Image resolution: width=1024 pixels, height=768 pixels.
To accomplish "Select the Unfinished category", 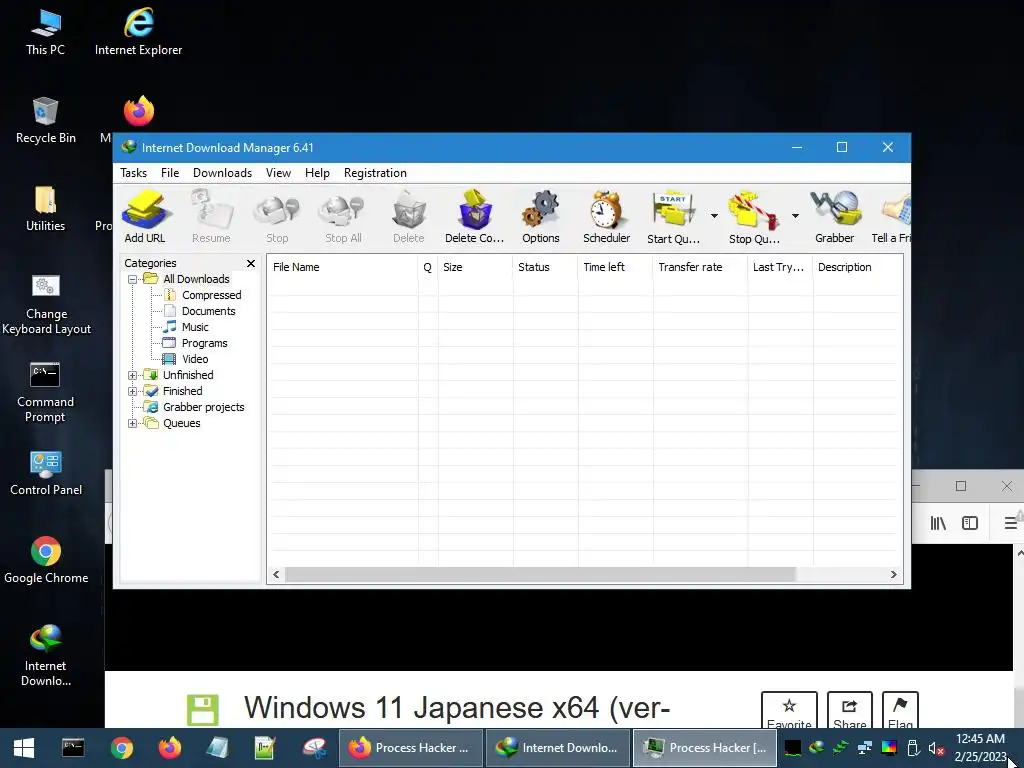I will point(188,376).
